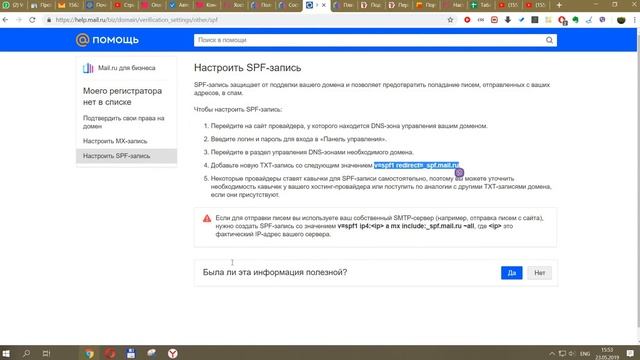
Task: Show hidden system tray icons
Action: coord(552,353)
